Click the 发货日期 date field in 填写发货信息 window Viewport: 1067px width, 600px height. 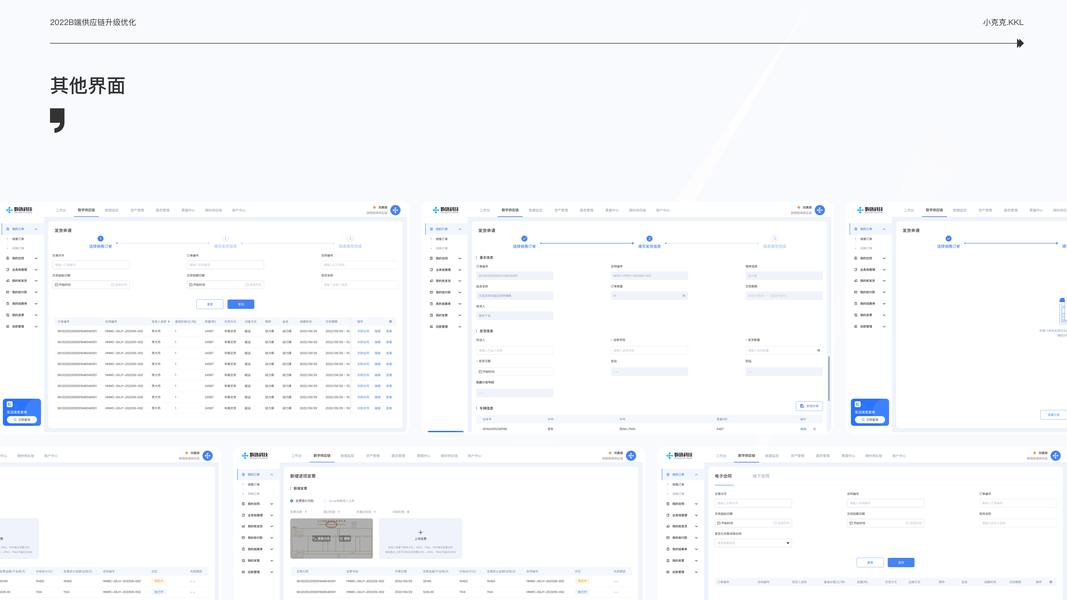(x=514, y=371)
